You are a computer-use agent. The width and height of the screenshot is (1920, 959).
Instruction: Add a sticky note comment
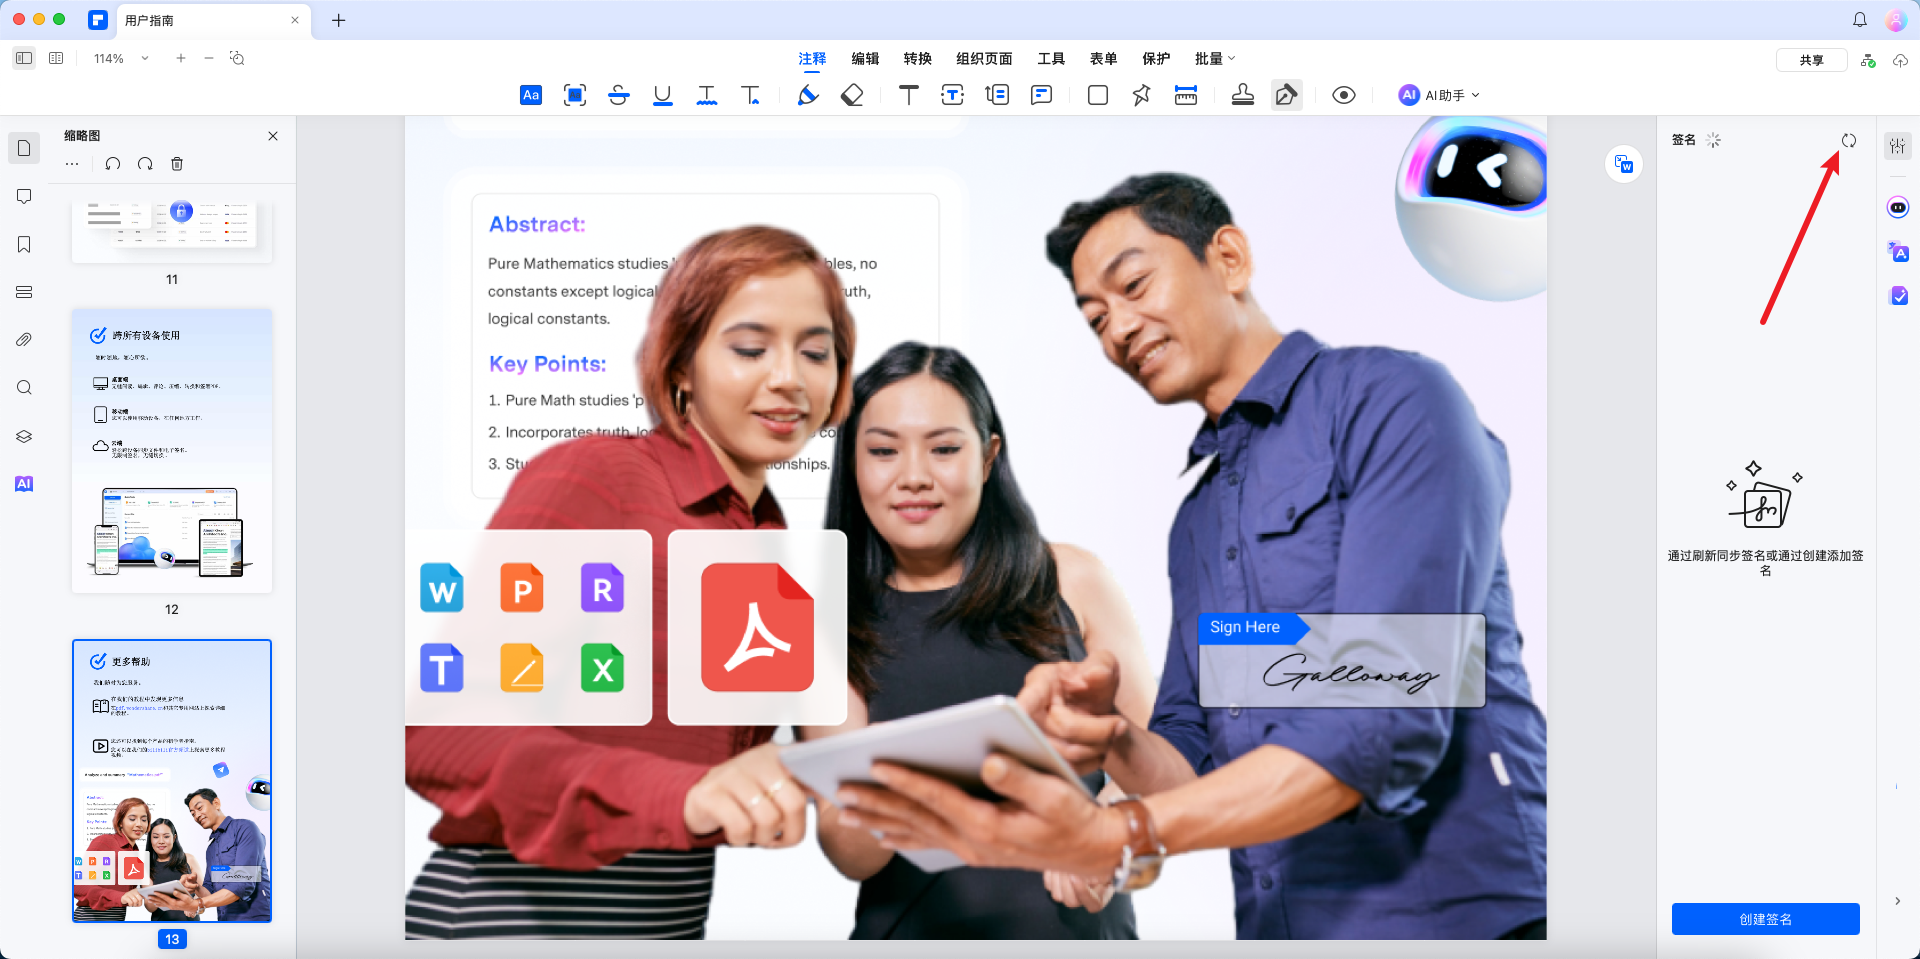pyautogui.click(x=1041, y=95)
